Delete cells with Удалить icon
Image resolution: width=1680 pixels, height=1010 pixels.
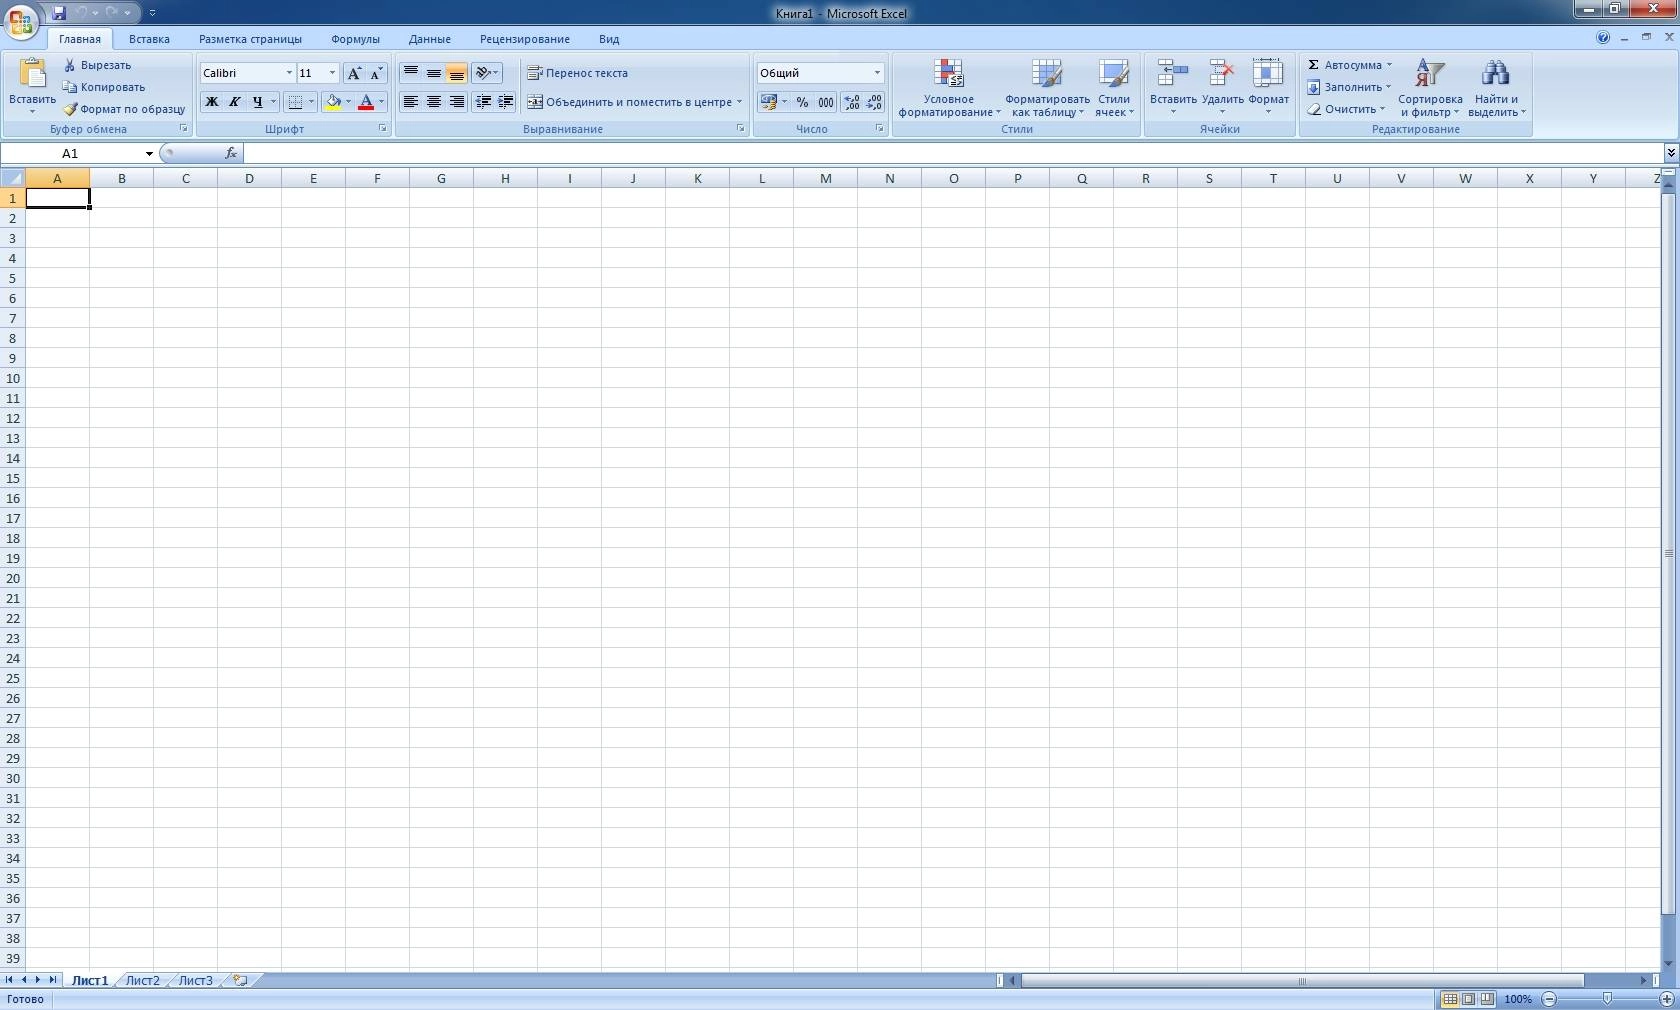pyautogui.click(x=1222, y=86)
